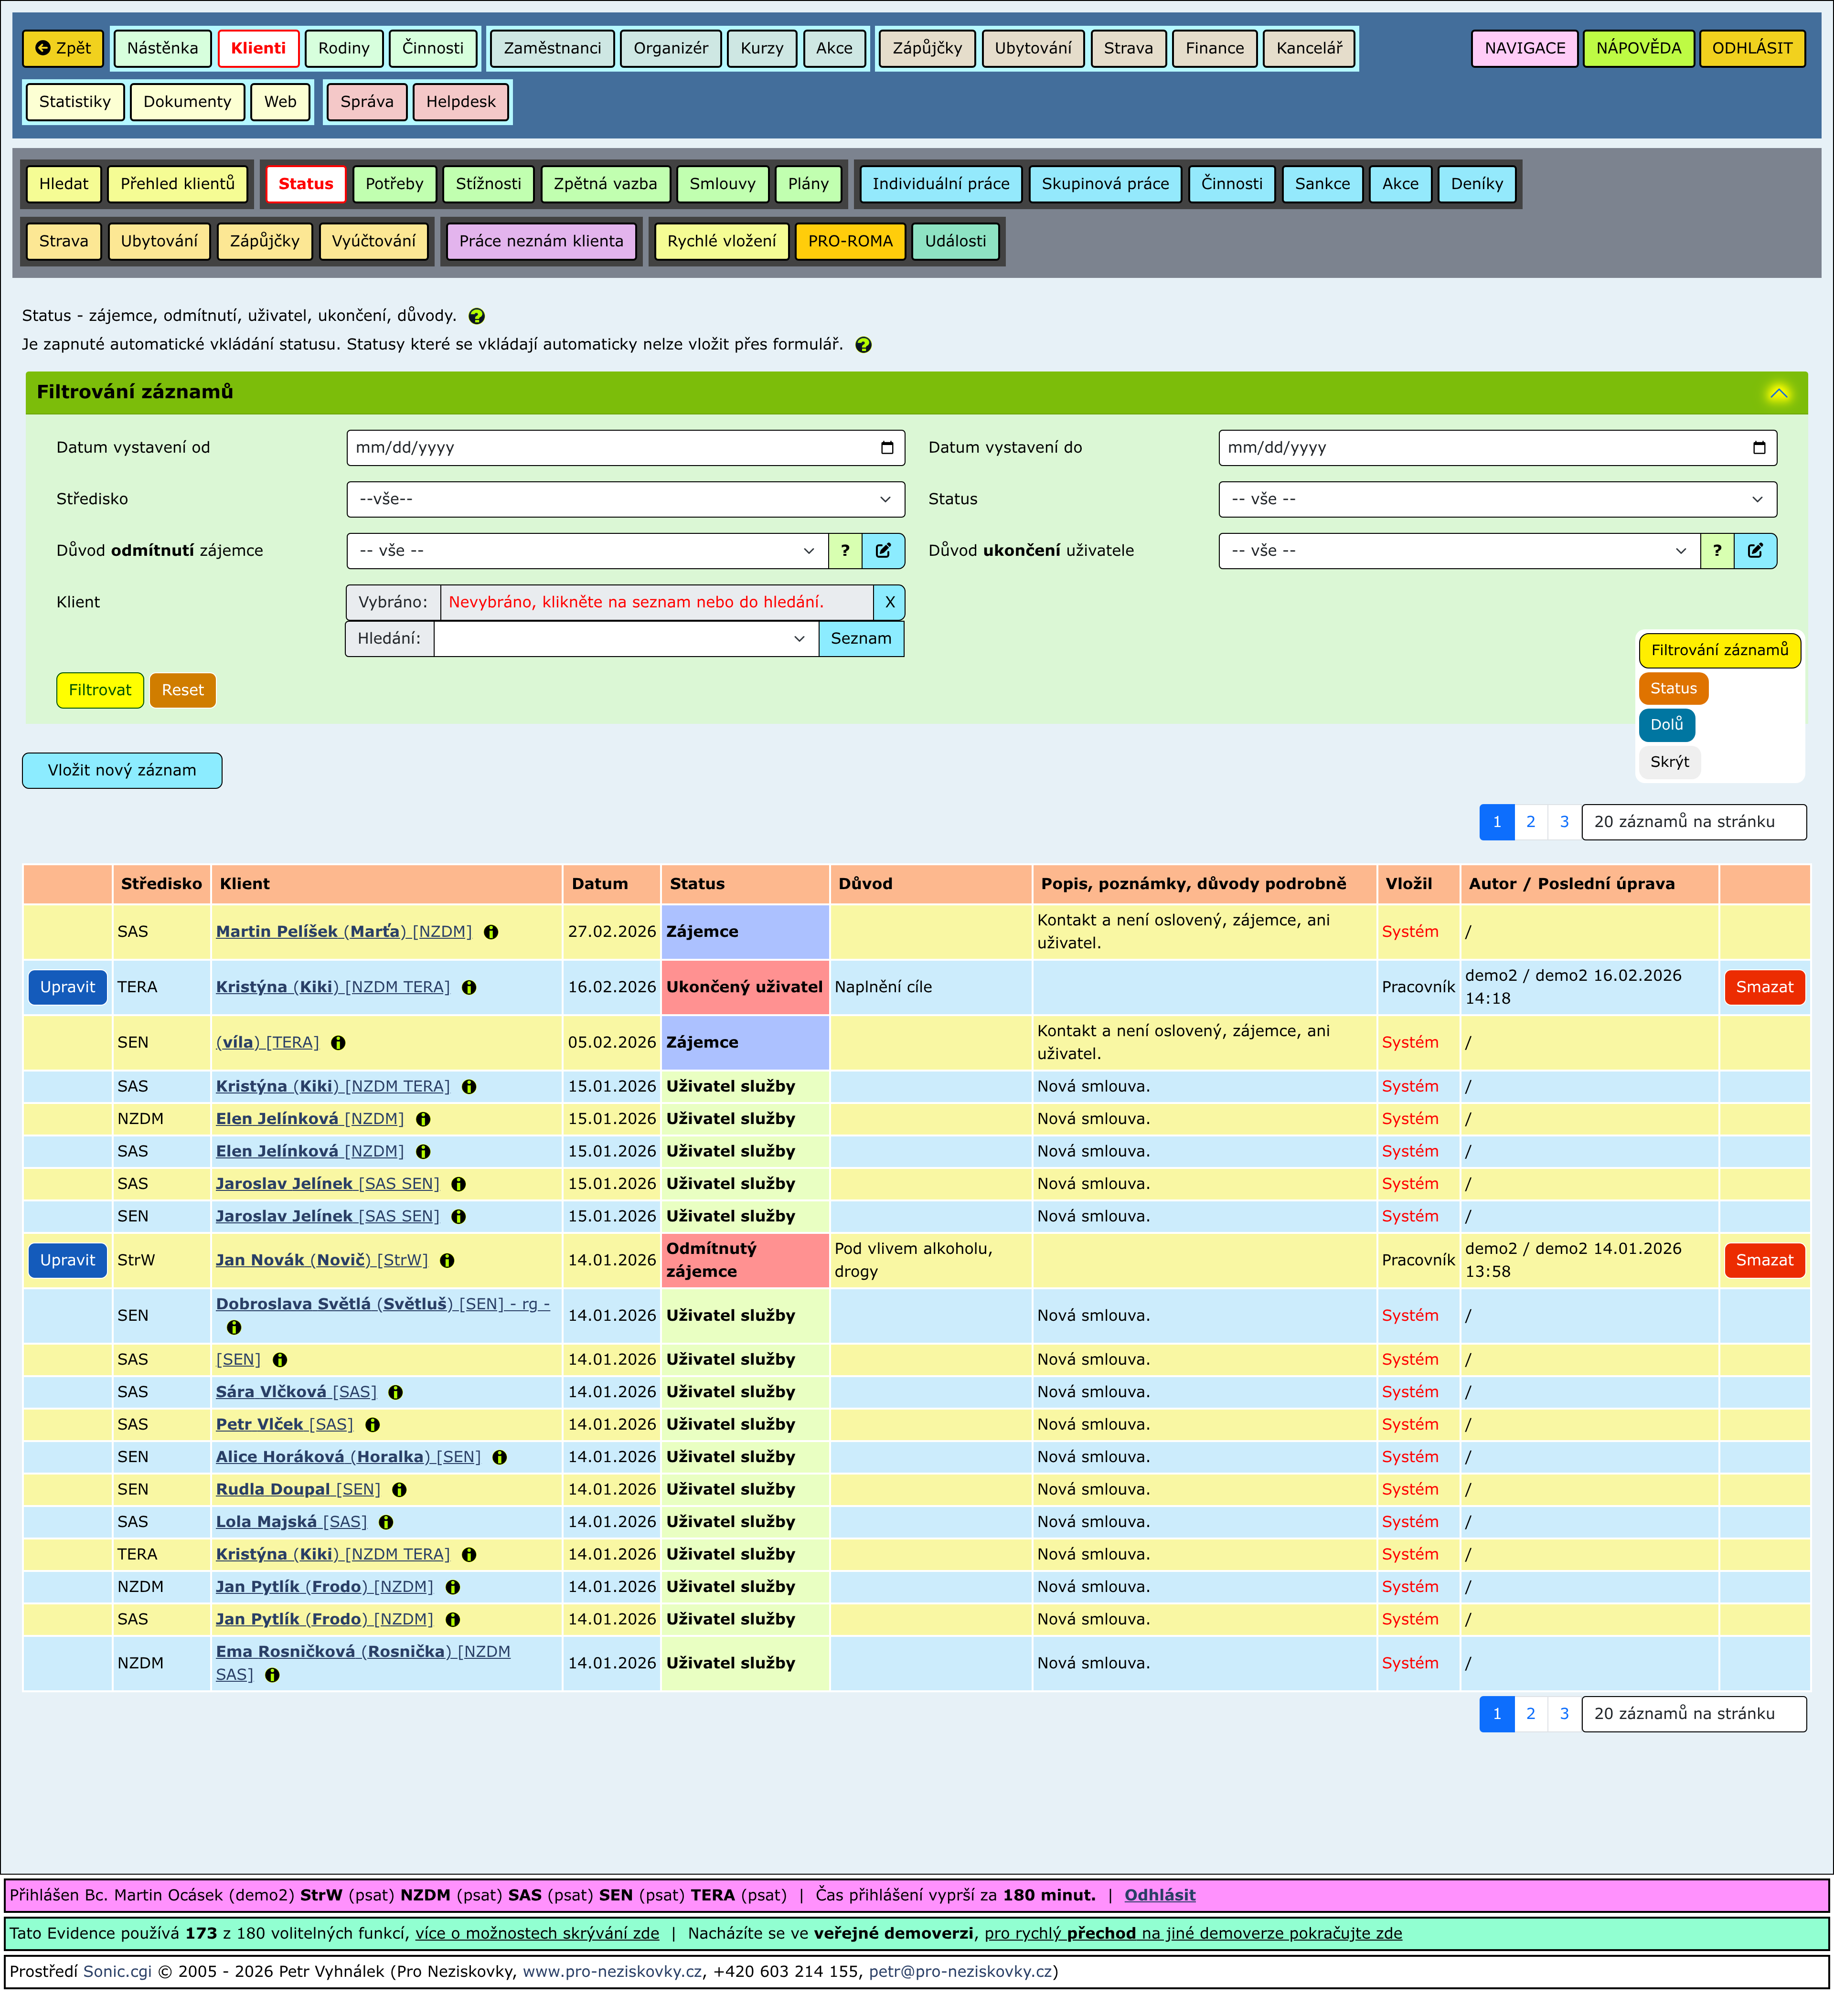This screenshot has width=1834, height=2016.
Task: Open the Středisko dropdown
Action: pos(625,500)
